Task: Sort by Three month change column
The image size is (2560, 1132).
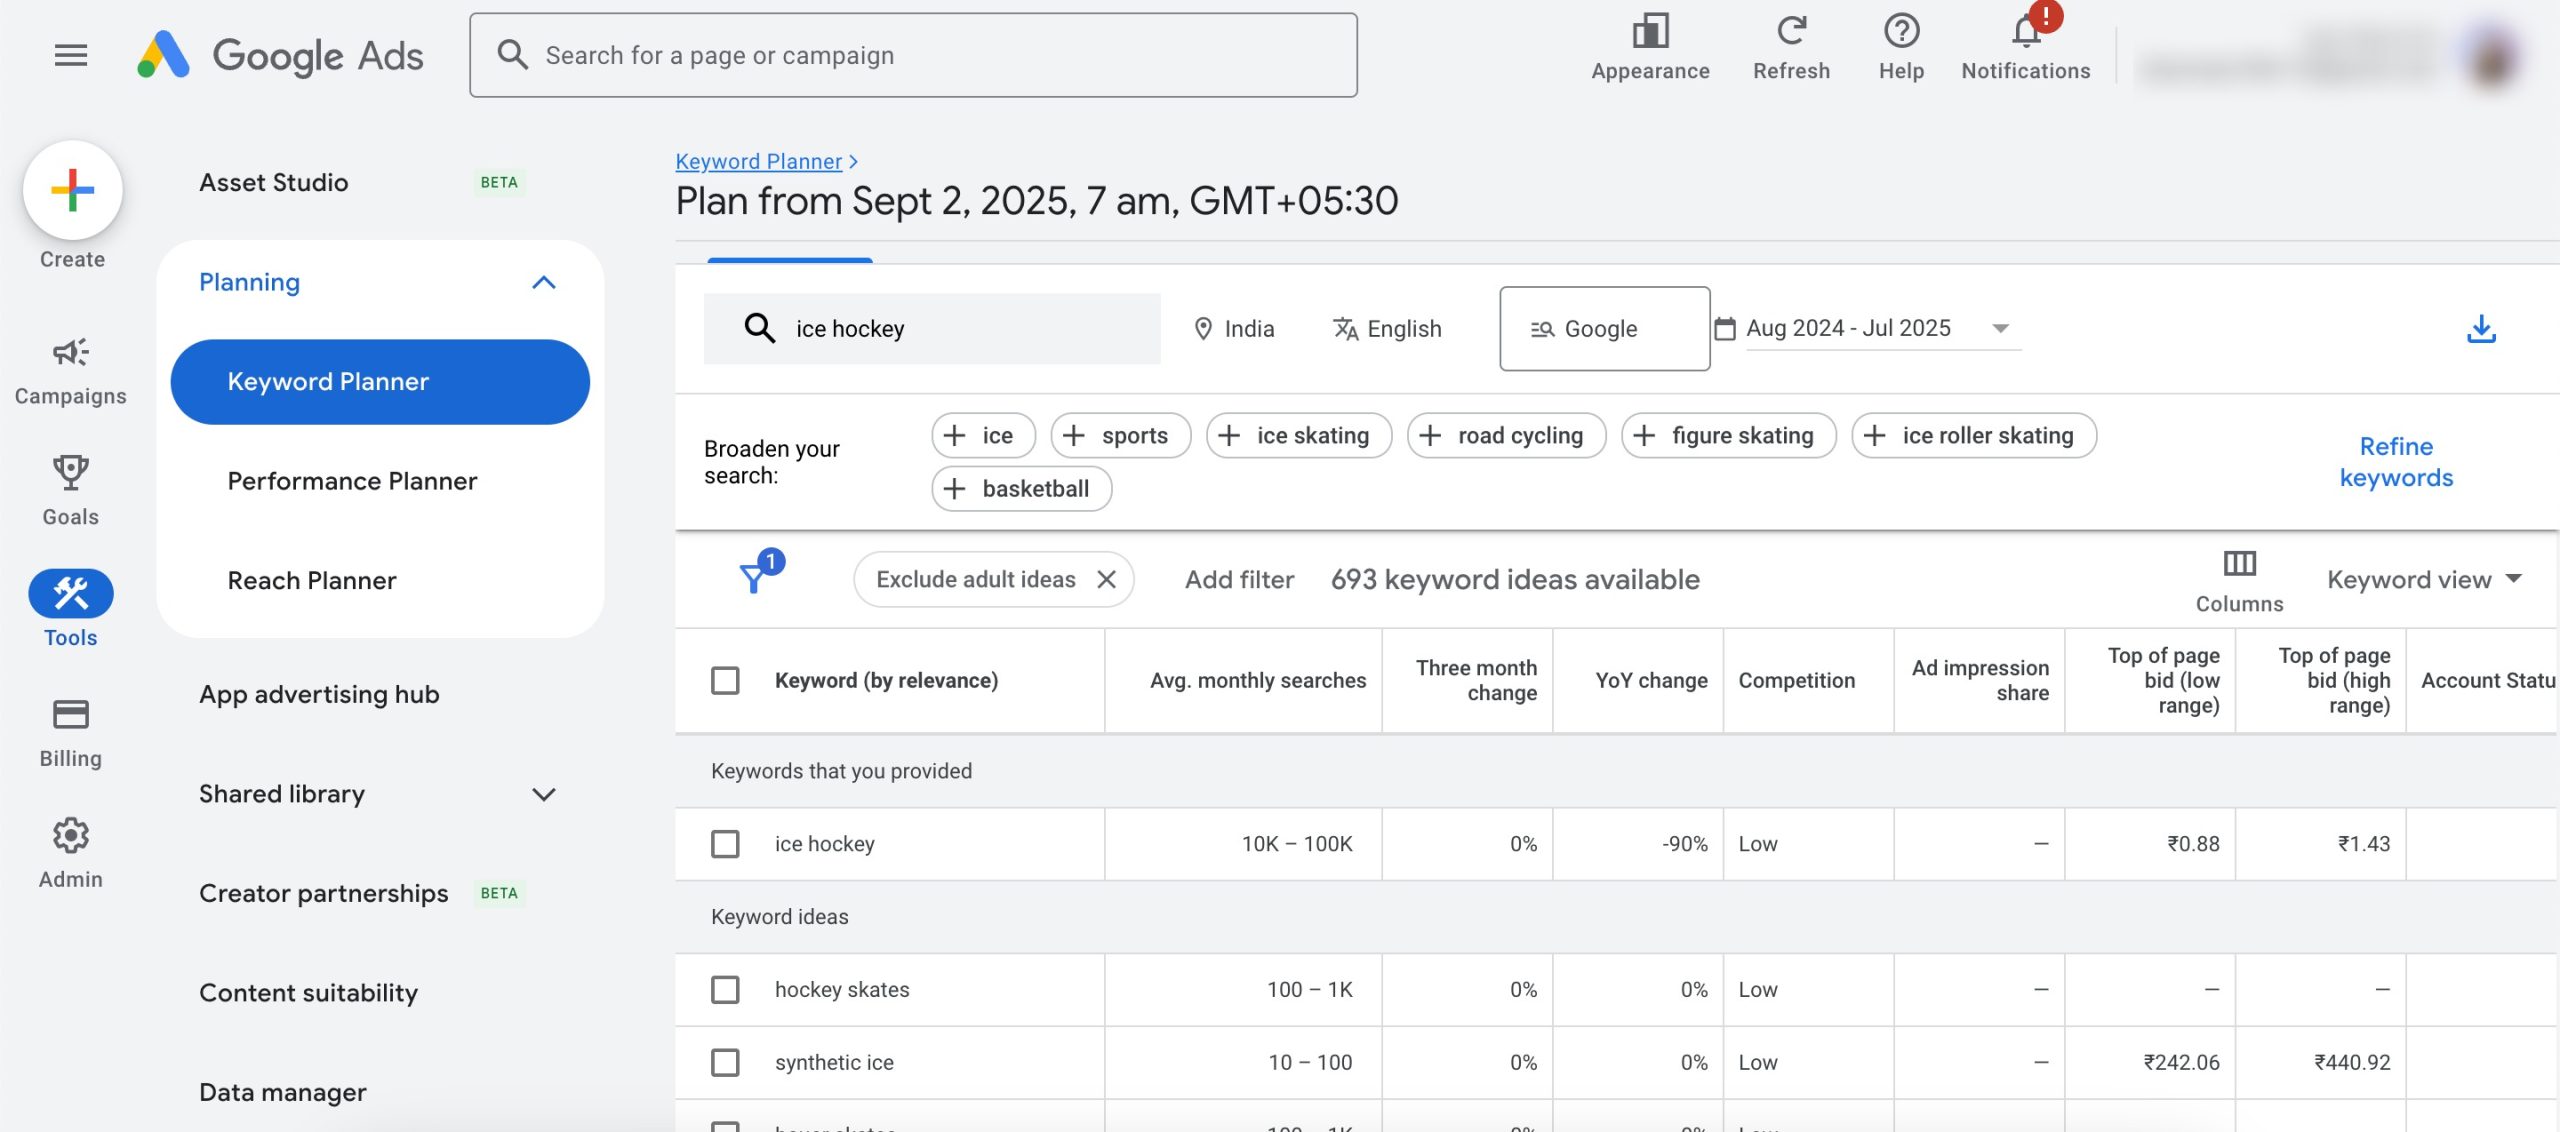Action: coord(1476,681)
